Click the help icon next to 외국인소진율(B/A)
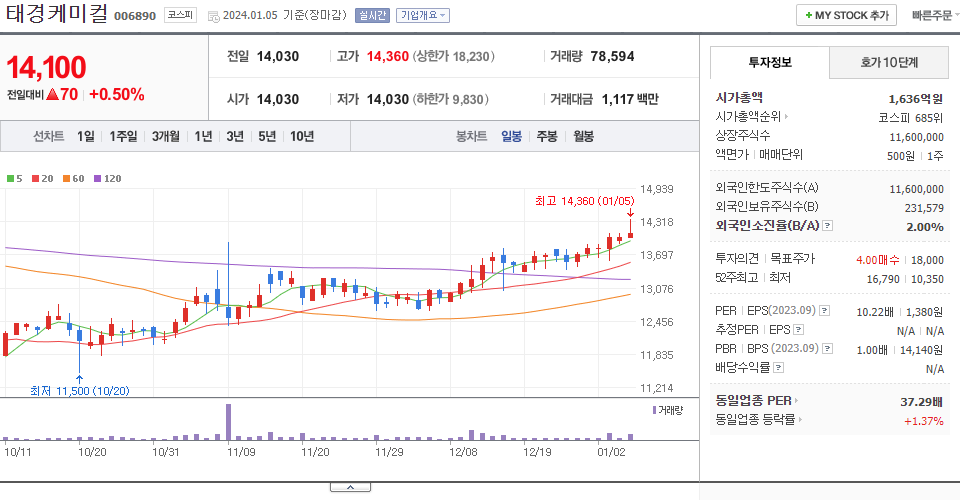The width and height of the screenshot is (960, 500). [x=827, y=226]
